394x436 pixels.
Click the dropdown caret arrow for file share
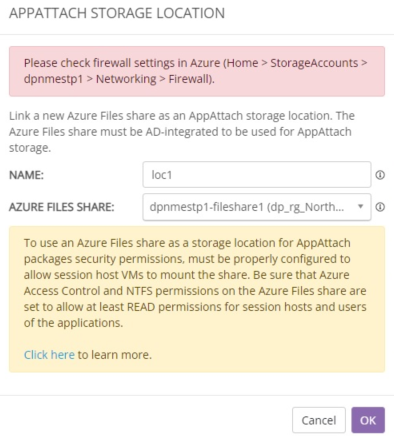pyautogui.click(x=360, y=207)
